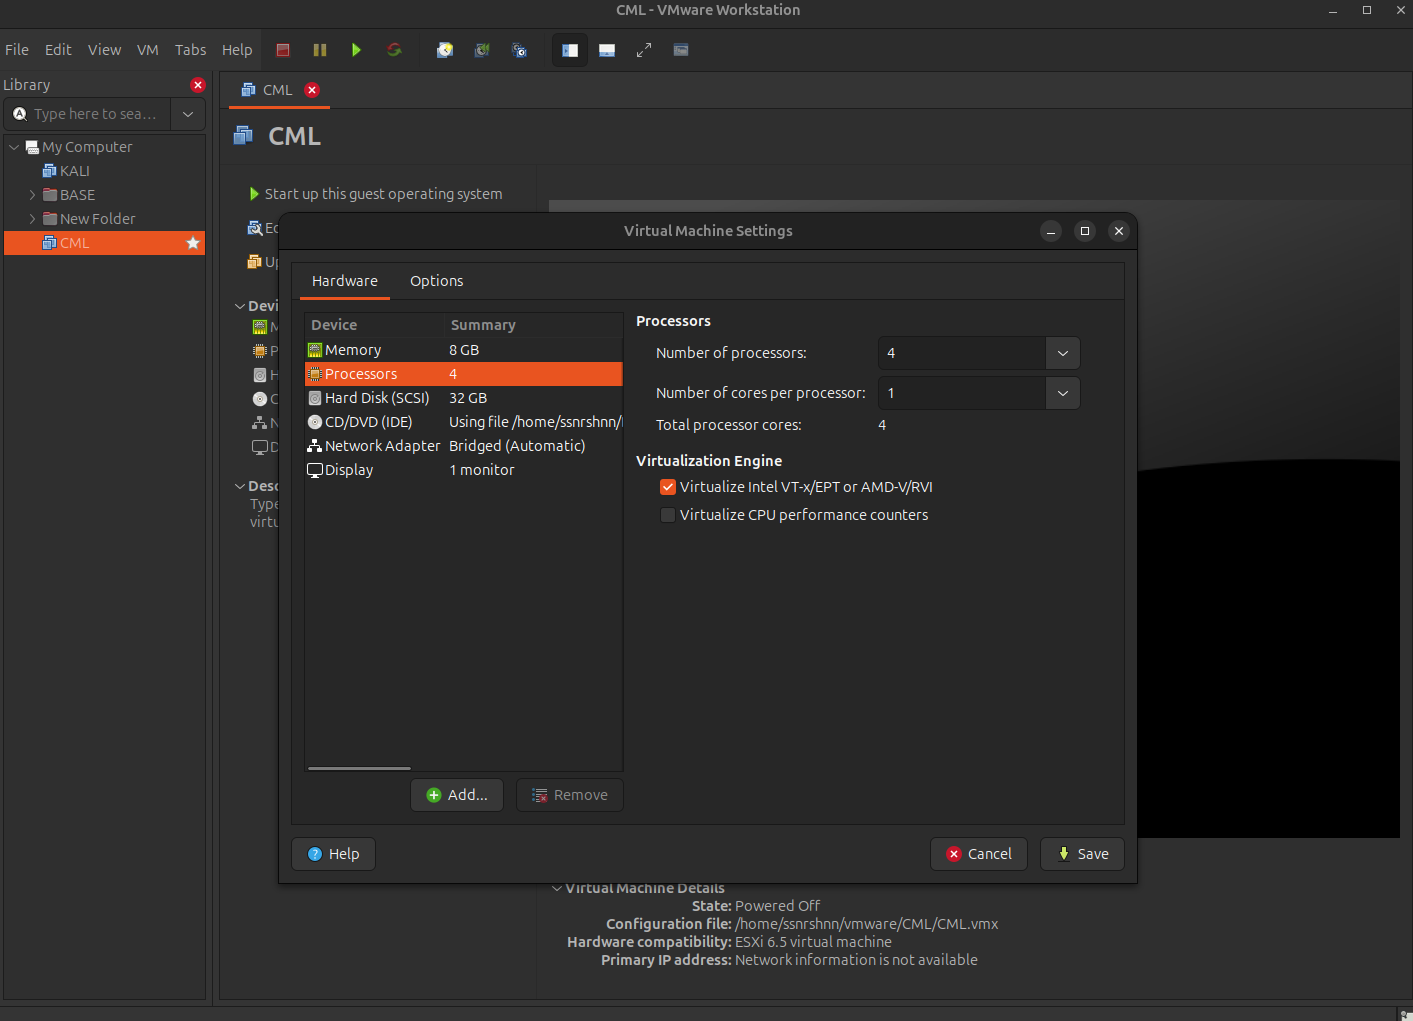Open the VM menu
This screenshot has width=1413, height=1021.
coord(147,50)
